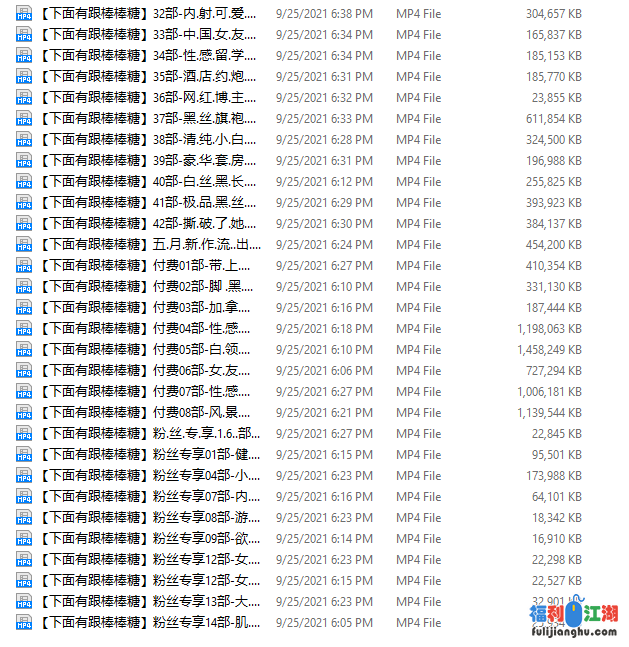This screenshot has width=629, height=647.
Task: Click the MP4 icon of the 付费05部 file
Action: pyautogui.click(x=24, y=349)
